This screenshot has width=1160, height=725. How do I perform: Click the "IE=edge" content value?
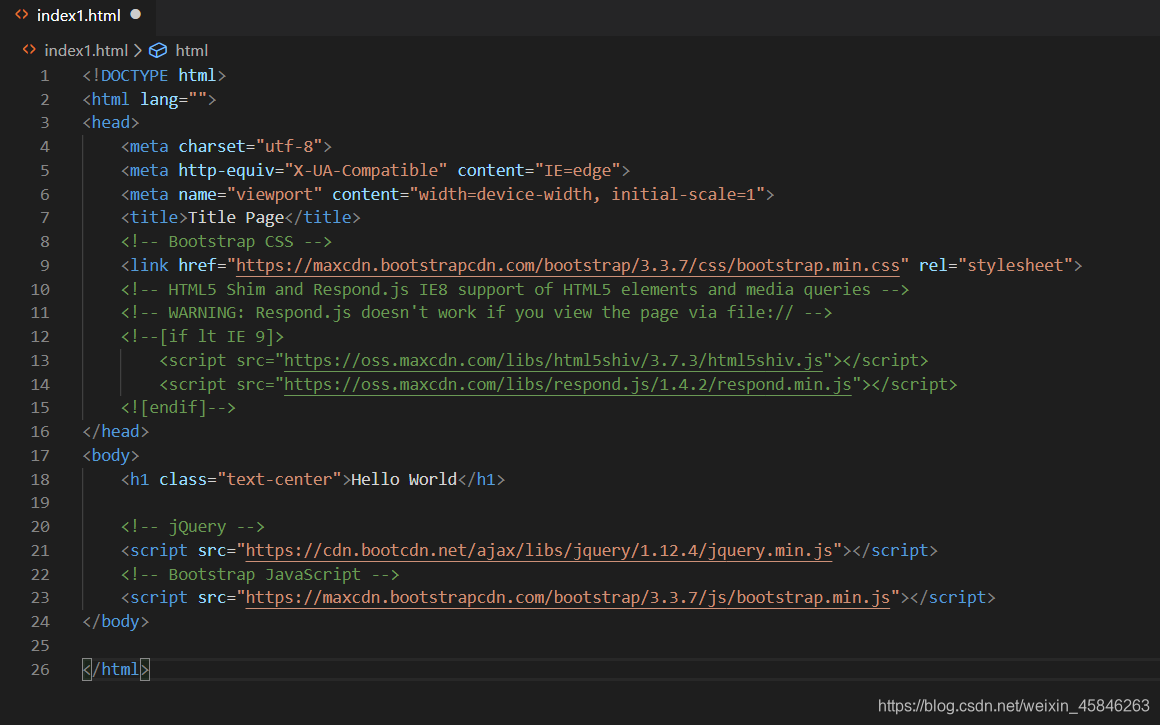point(578,170)
